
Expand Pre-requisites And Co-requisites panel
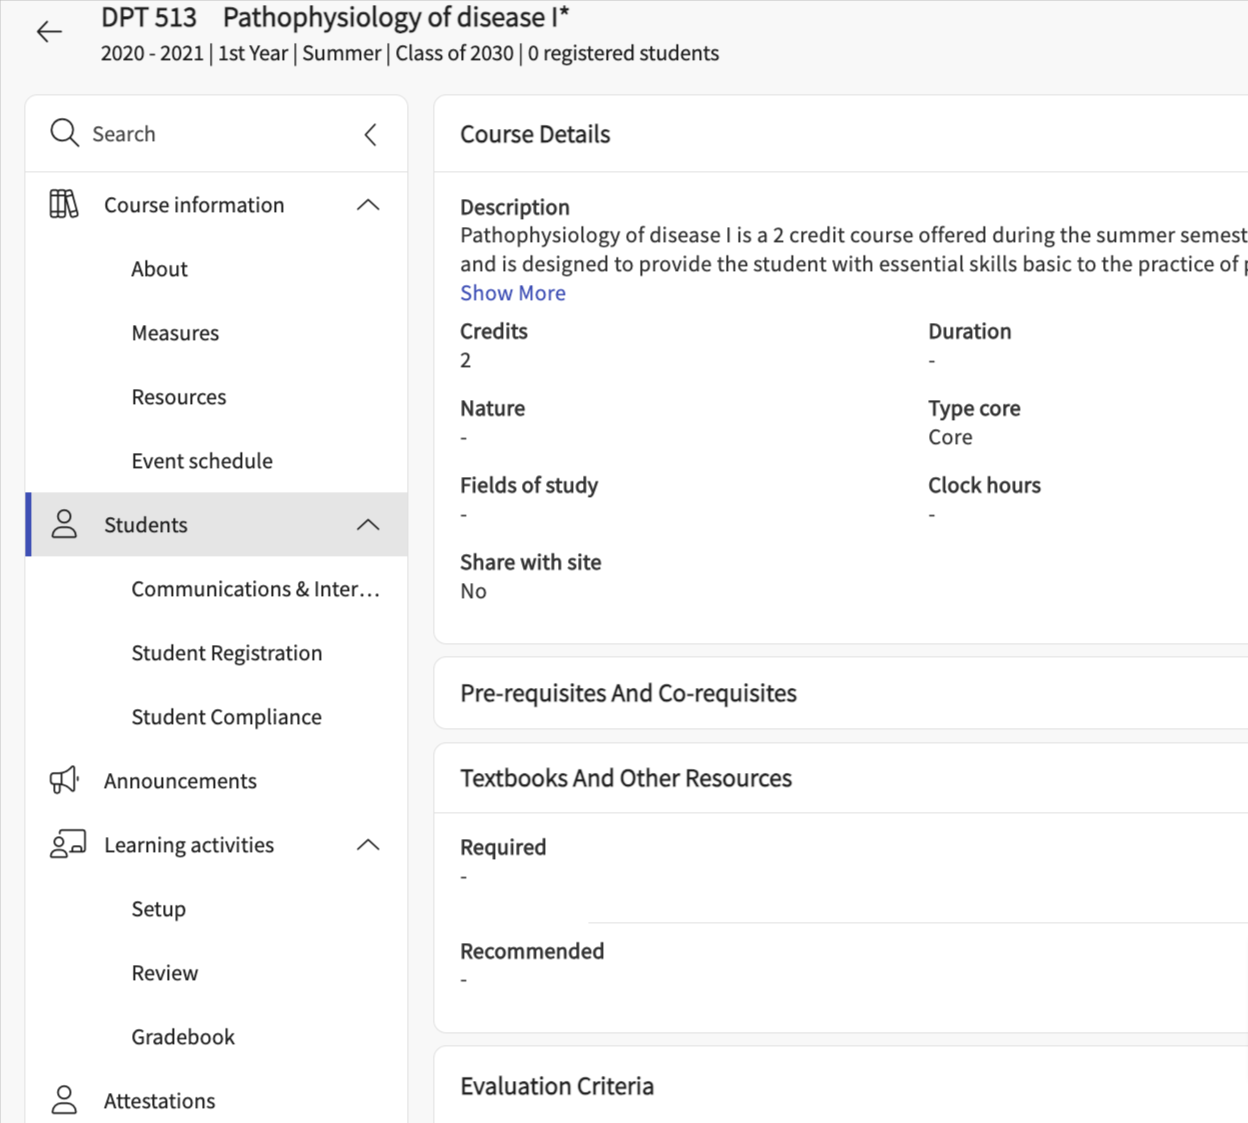click(x=628, y=693)
